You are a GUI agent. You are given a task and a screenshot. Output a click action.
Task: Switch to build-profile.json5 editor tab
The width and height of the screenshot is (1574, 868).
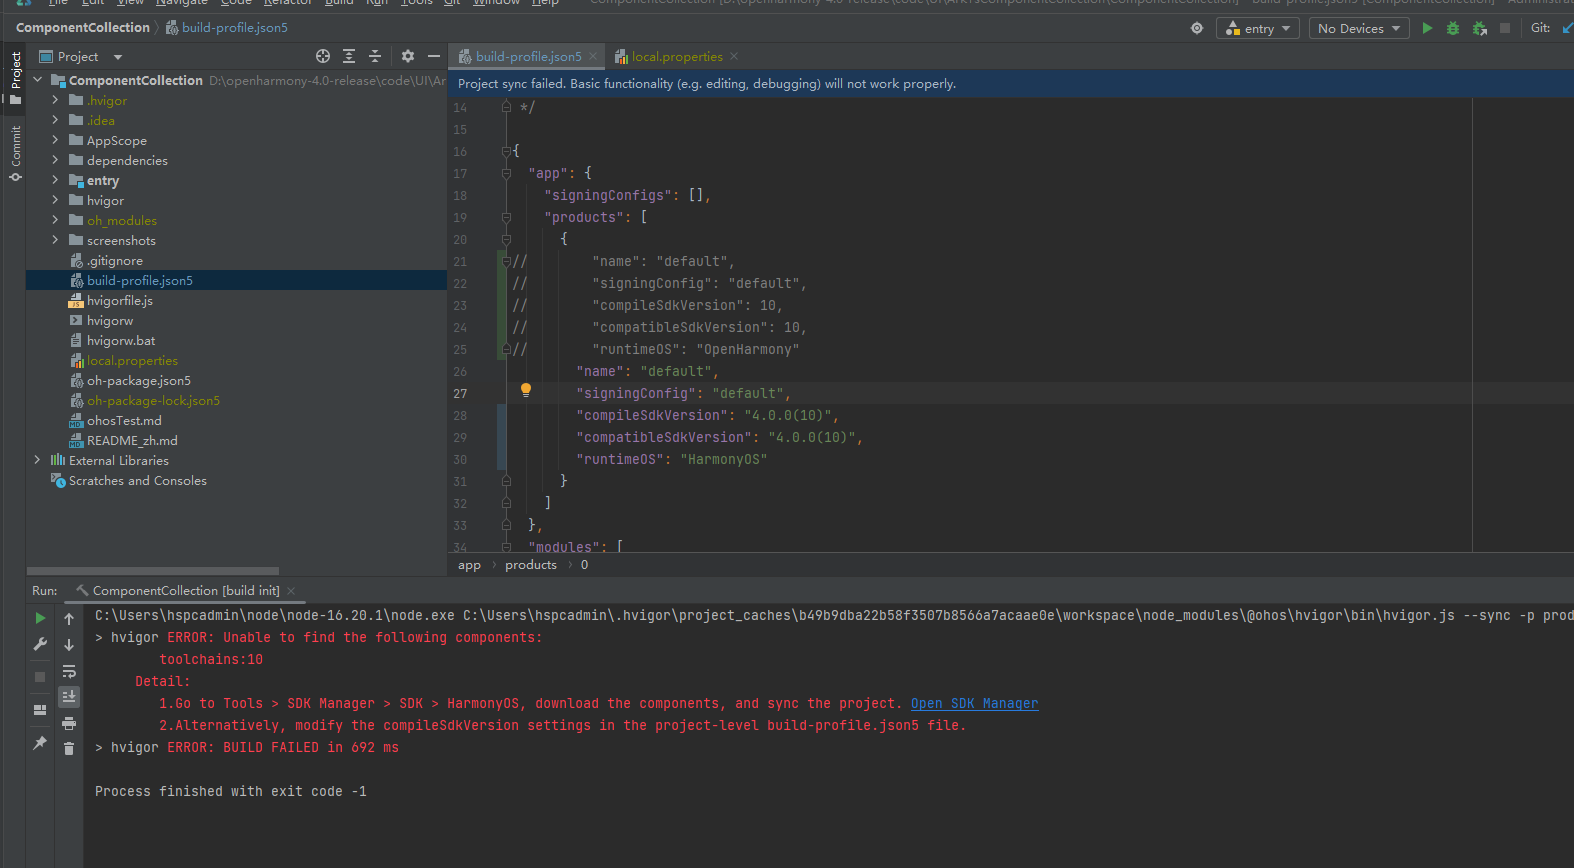[x=528, y=57]
